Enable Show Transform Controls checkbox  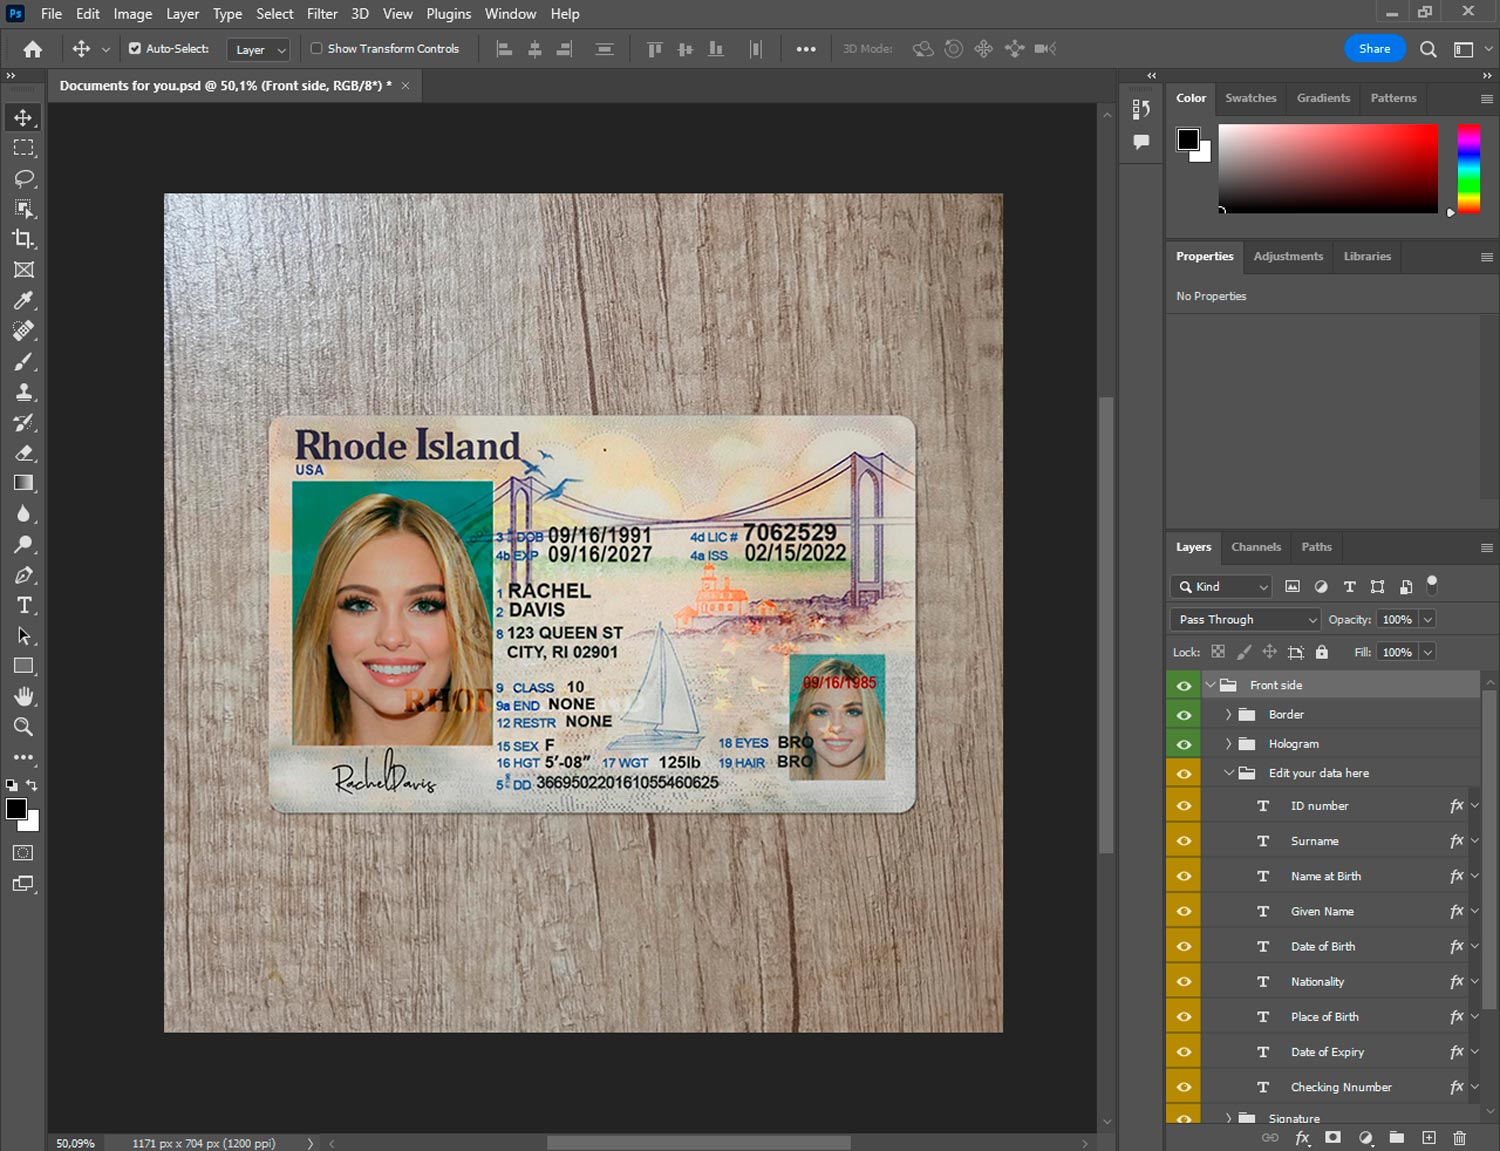click(316, 48)
